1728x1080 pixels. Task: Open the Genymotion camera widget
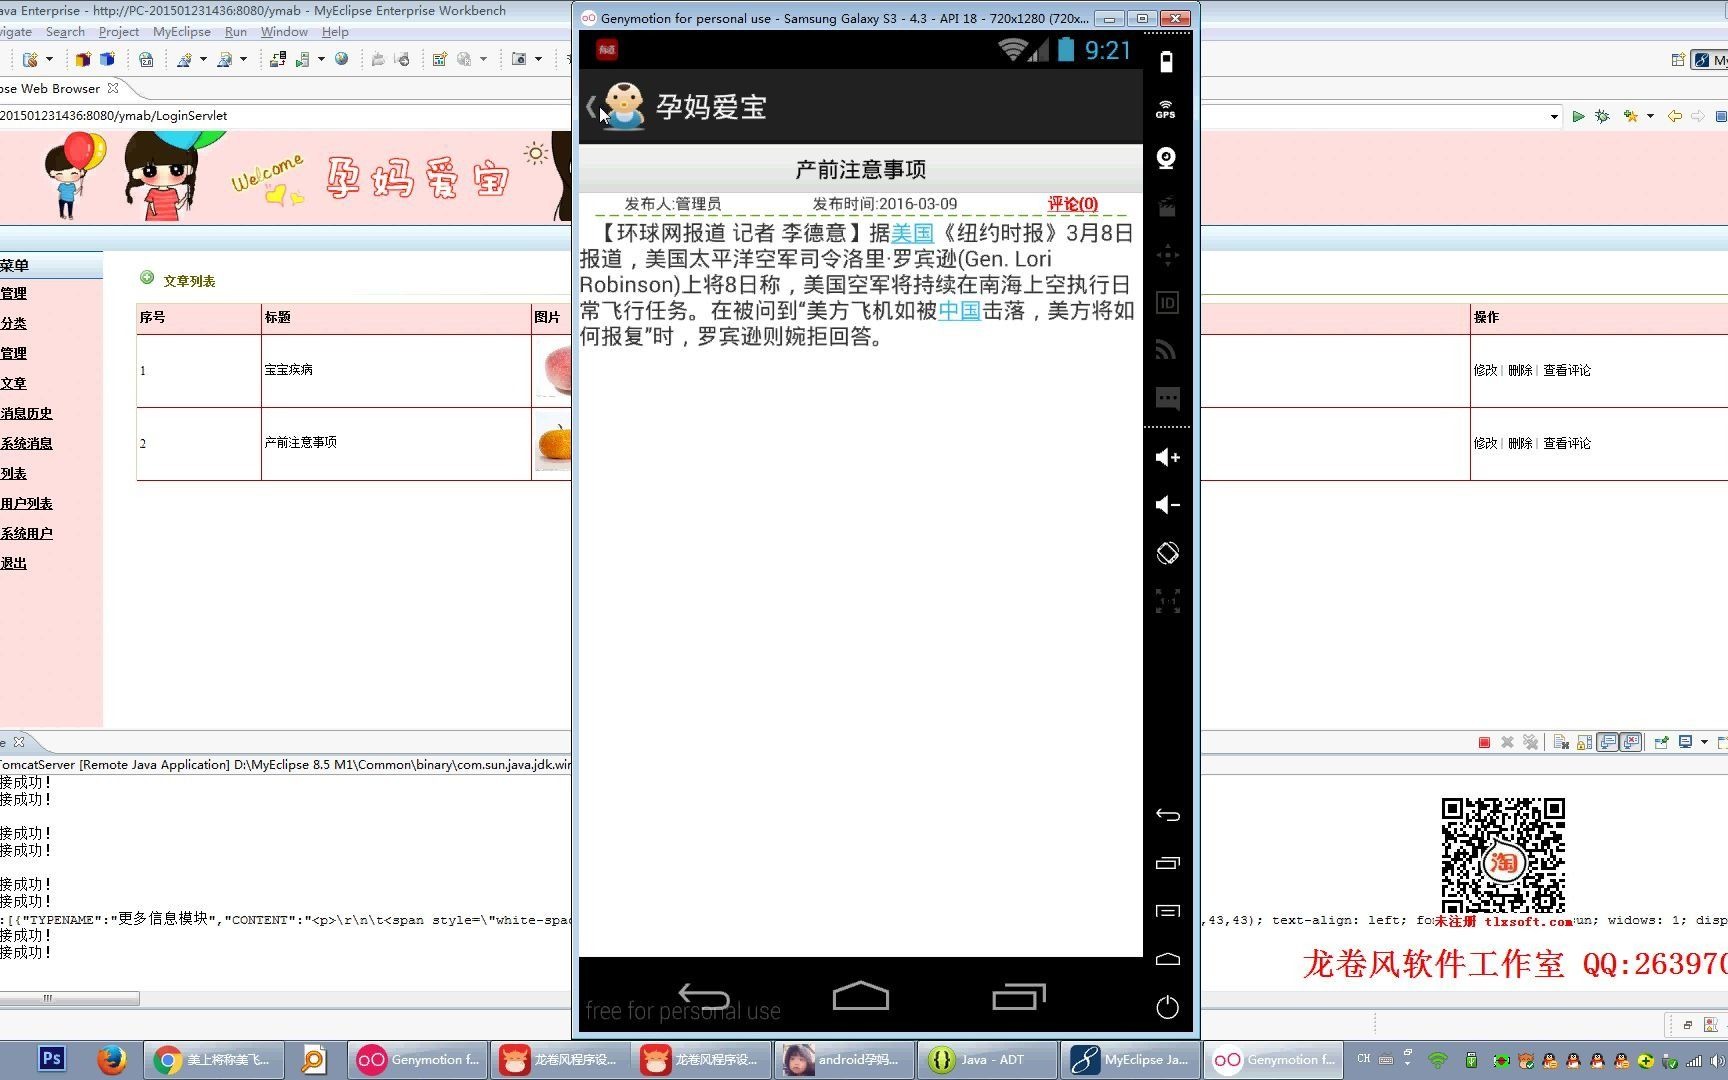[1165, 158]
